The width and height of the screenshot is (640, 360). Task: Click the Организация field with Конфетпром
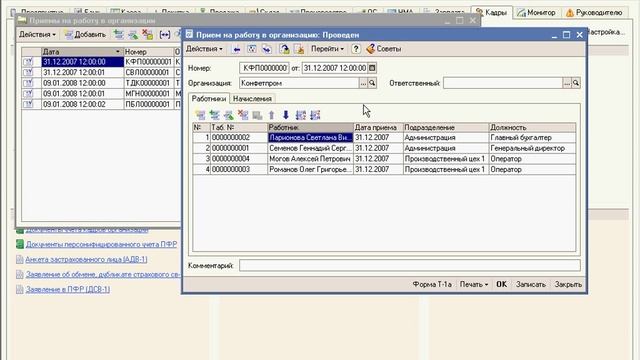point(299,83)
